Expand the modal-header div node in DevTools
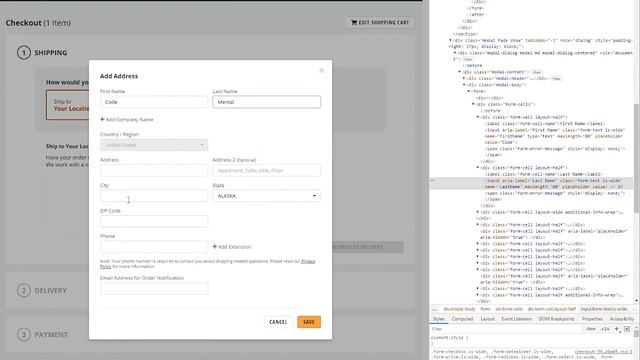Image resolution: width=640 pixels, height=360 pixels. [x=464, y=78]
